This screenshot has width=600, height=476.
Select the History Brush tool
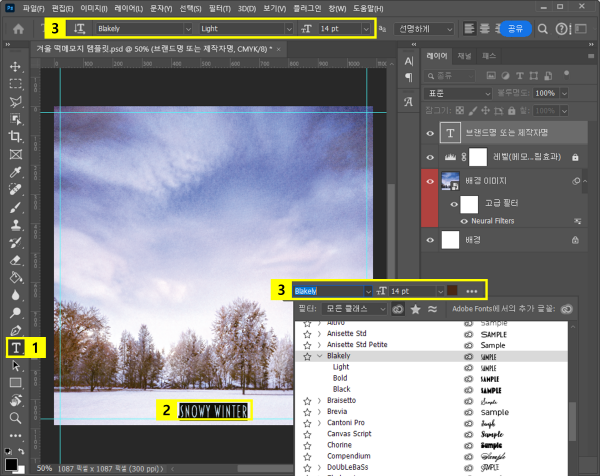(15, 243)
